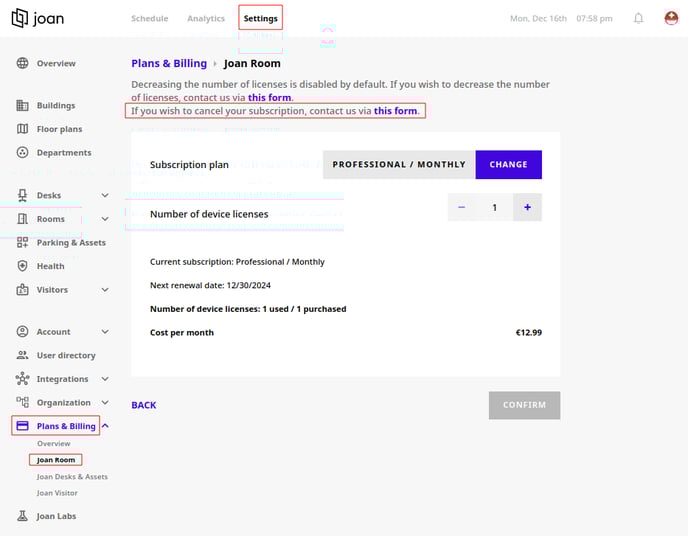This screenshot has width=688, height=536.
Task: Open the notifications bell
Action: 638,18
